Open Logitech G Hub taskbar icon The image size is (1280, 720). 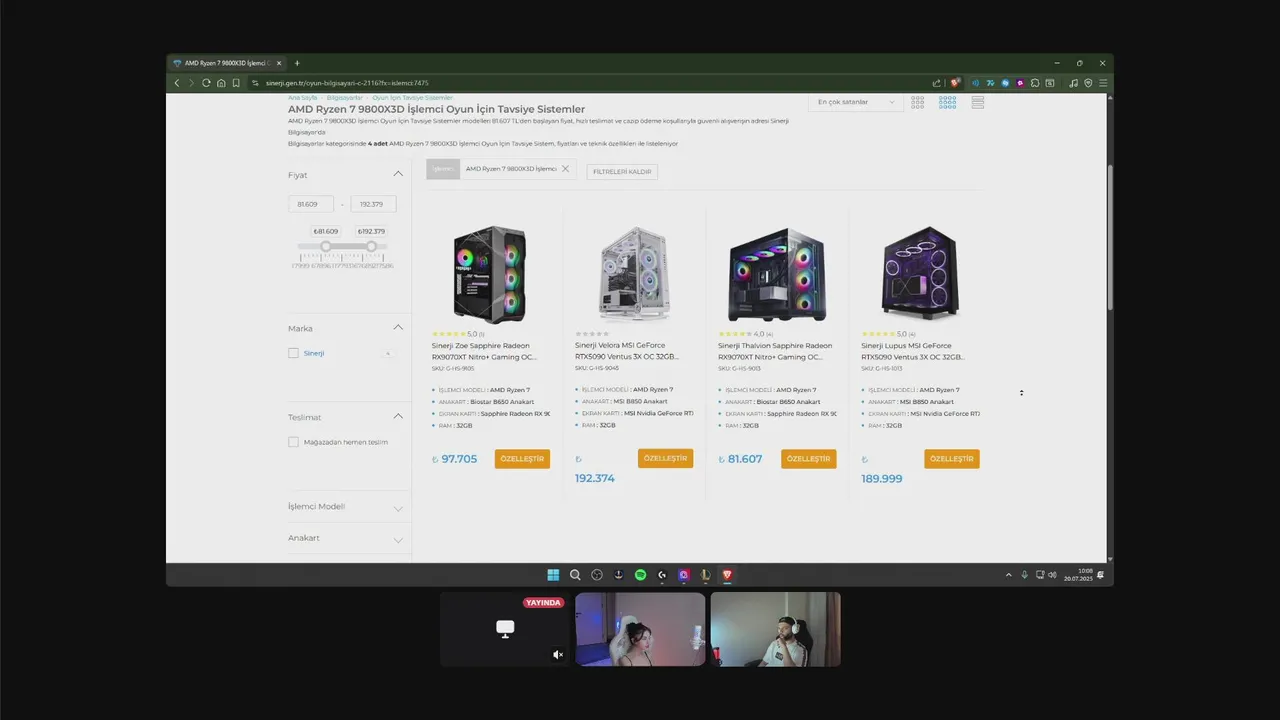(x=662, y=575)
